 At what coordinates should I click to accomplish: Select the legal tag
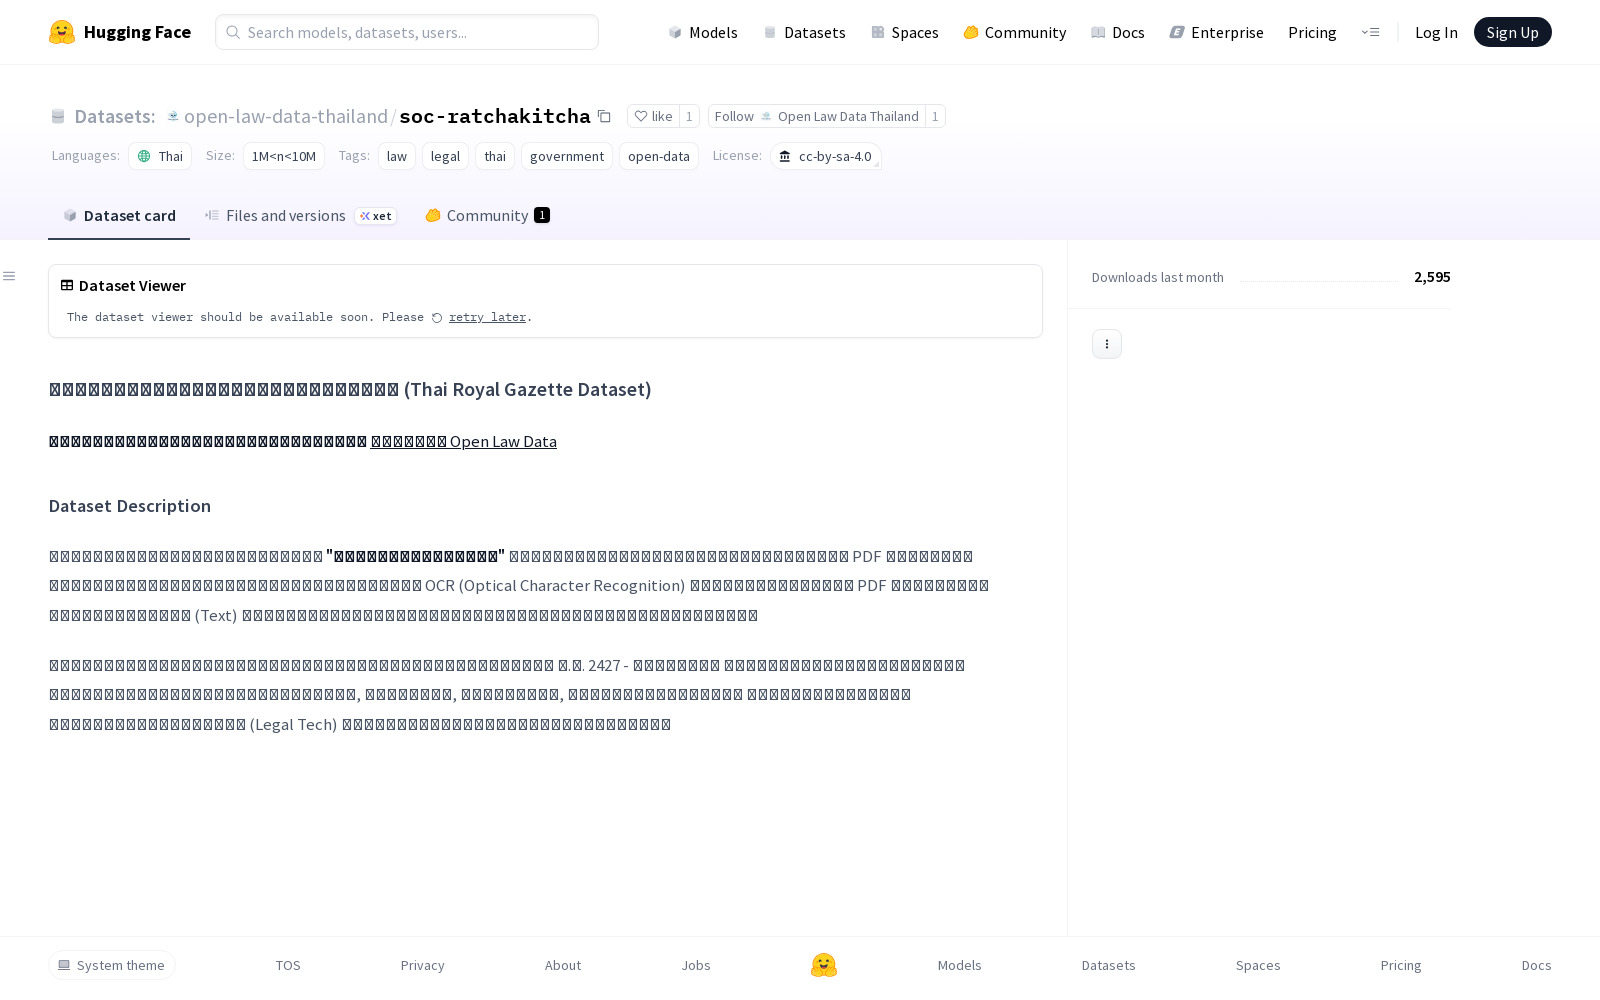[445, 156]
